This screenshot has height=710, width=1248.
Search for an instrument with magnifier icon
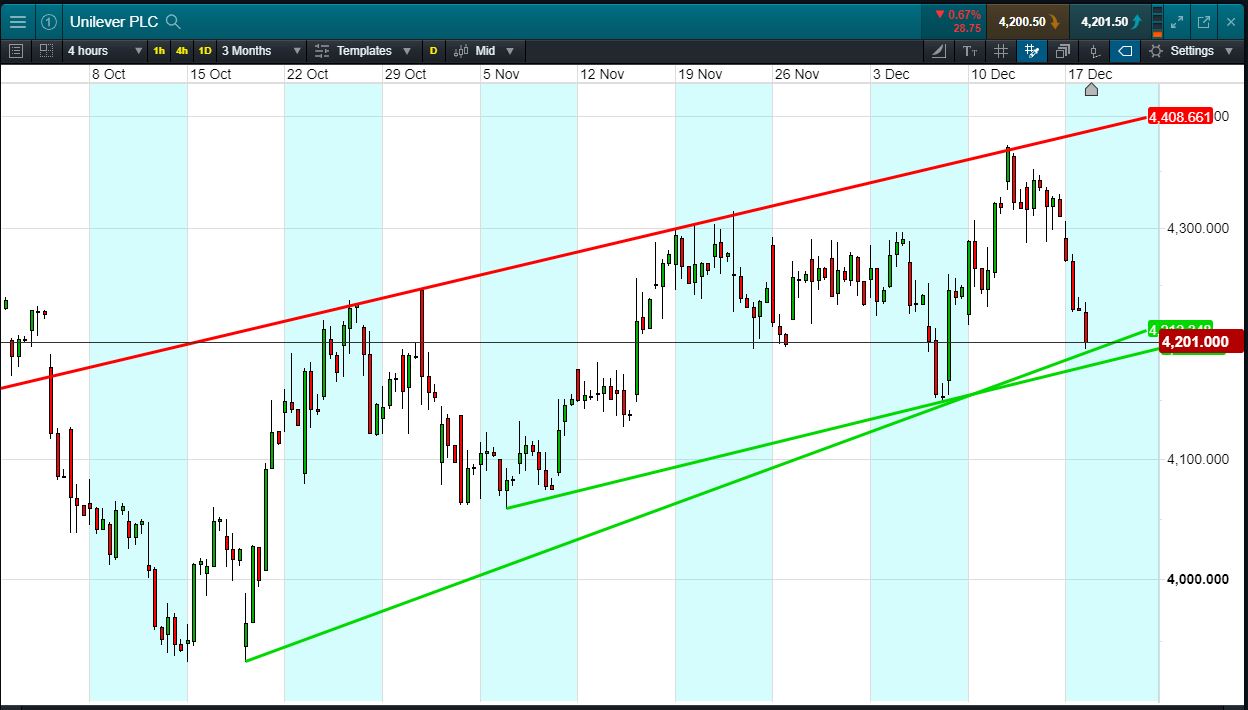click(174, 21)
